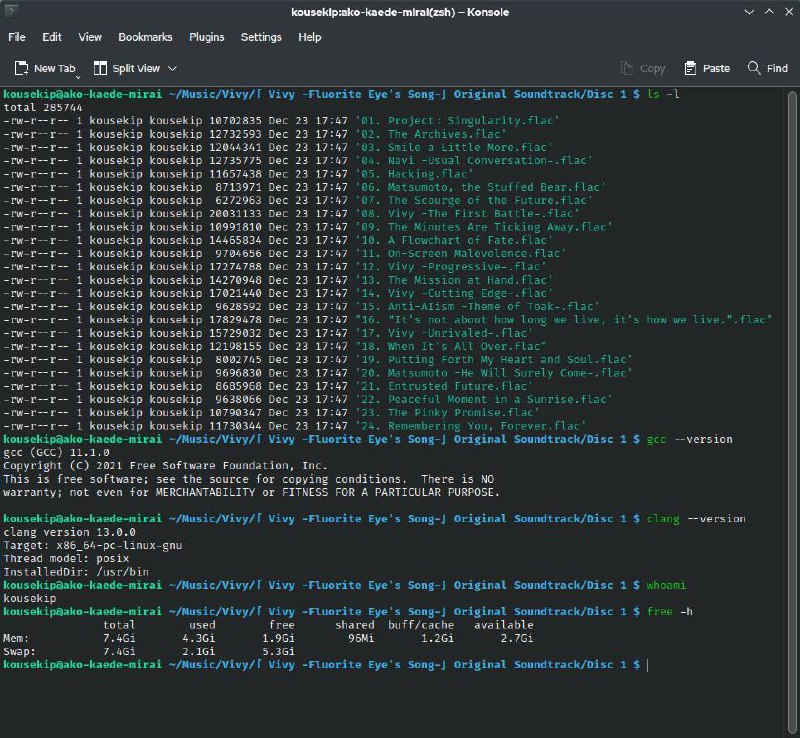Click 'clang version 13.0.0' output line

click(x=69, y=532)
